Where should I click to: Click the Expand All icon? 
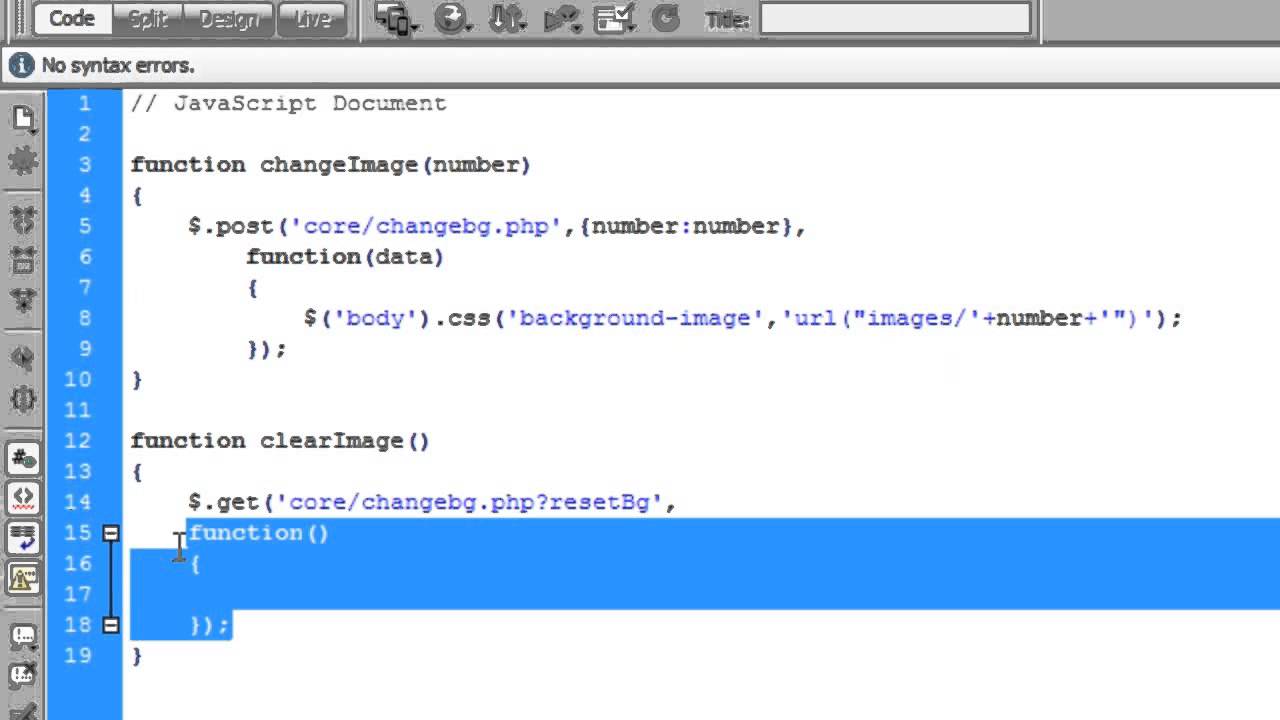click(23, 300)
